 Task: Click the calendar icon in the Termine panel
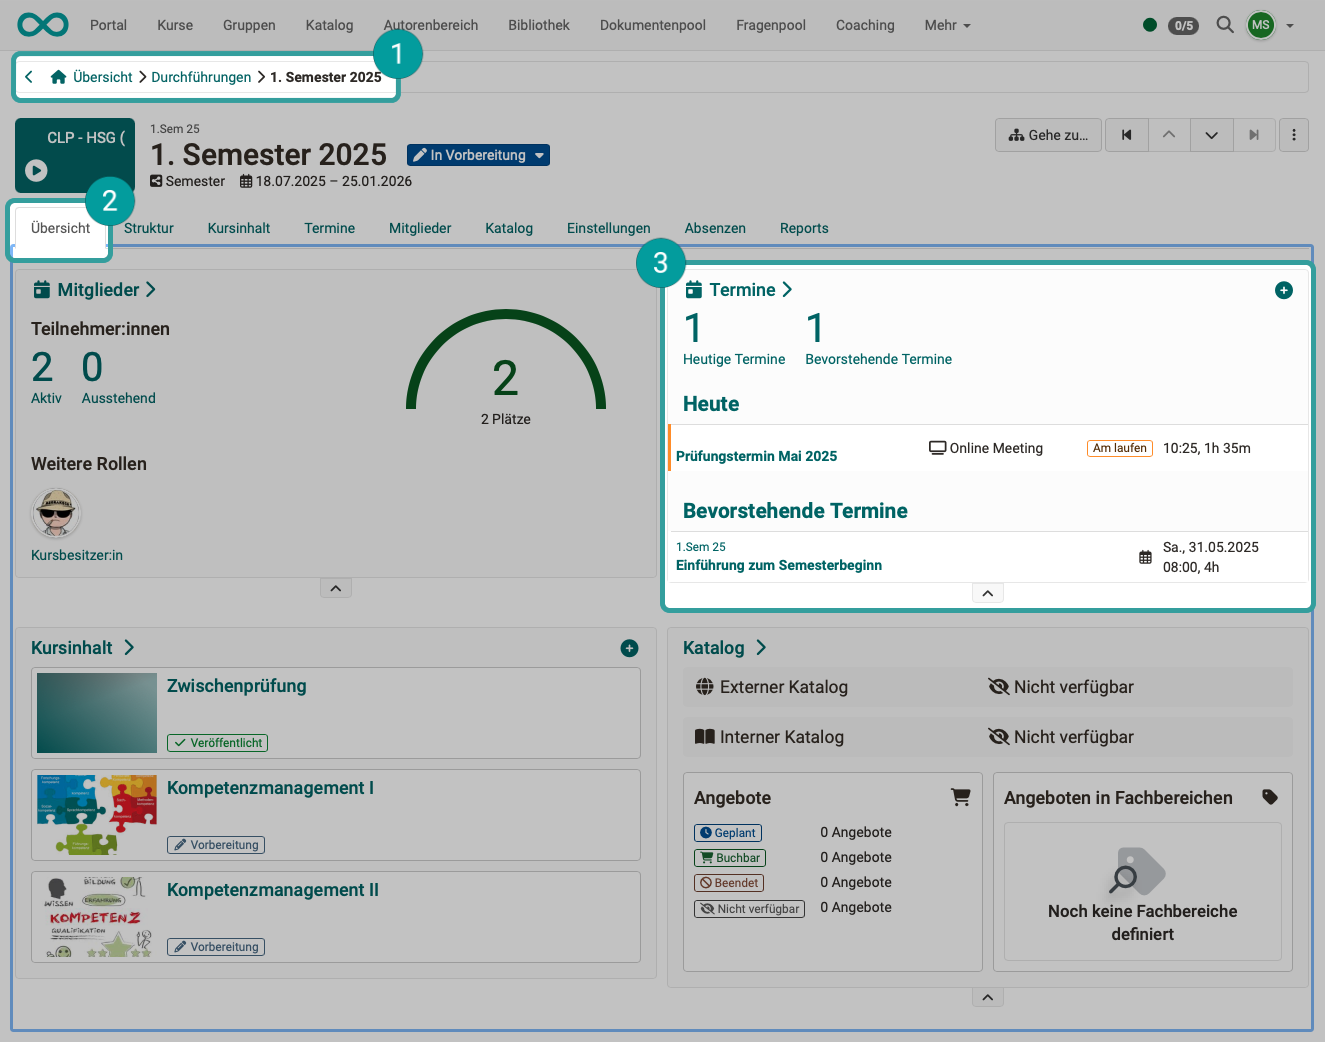click(x=693, y=289)
